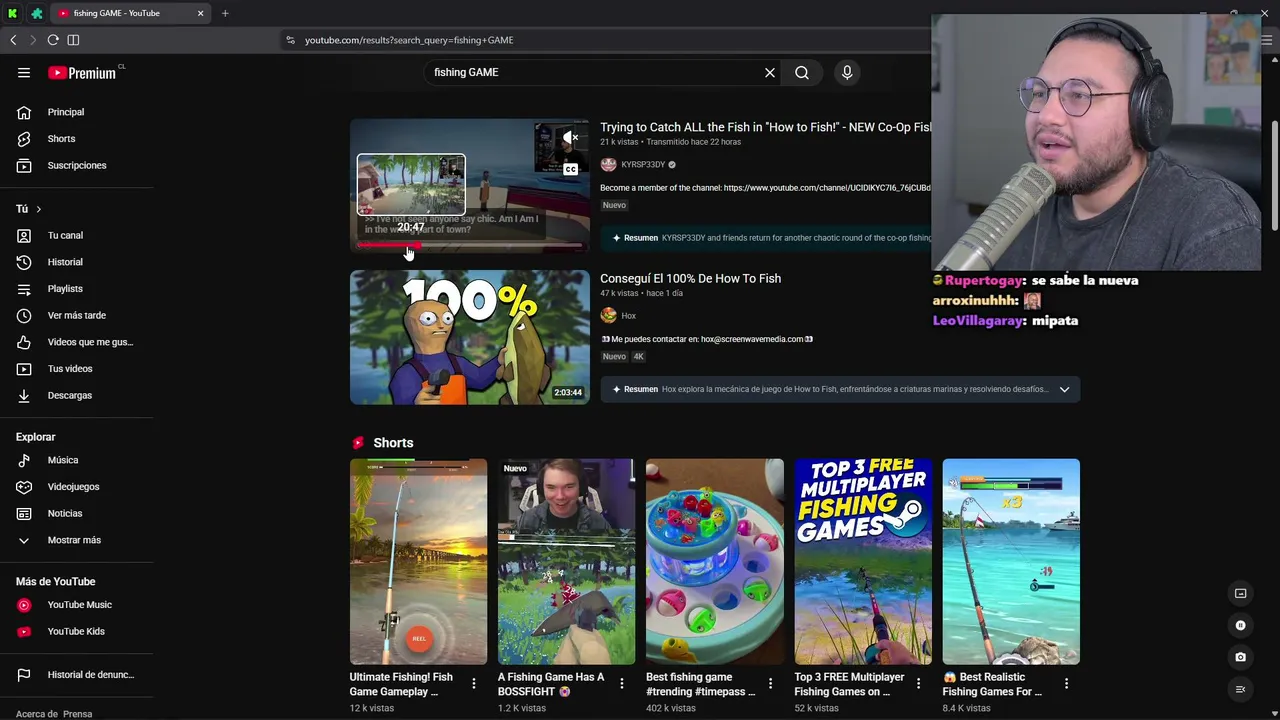The height and width of the screenshot is (720, 1280).
Task: Open the Ultimate Fishing short thumbnail
Action: point(418,562)
